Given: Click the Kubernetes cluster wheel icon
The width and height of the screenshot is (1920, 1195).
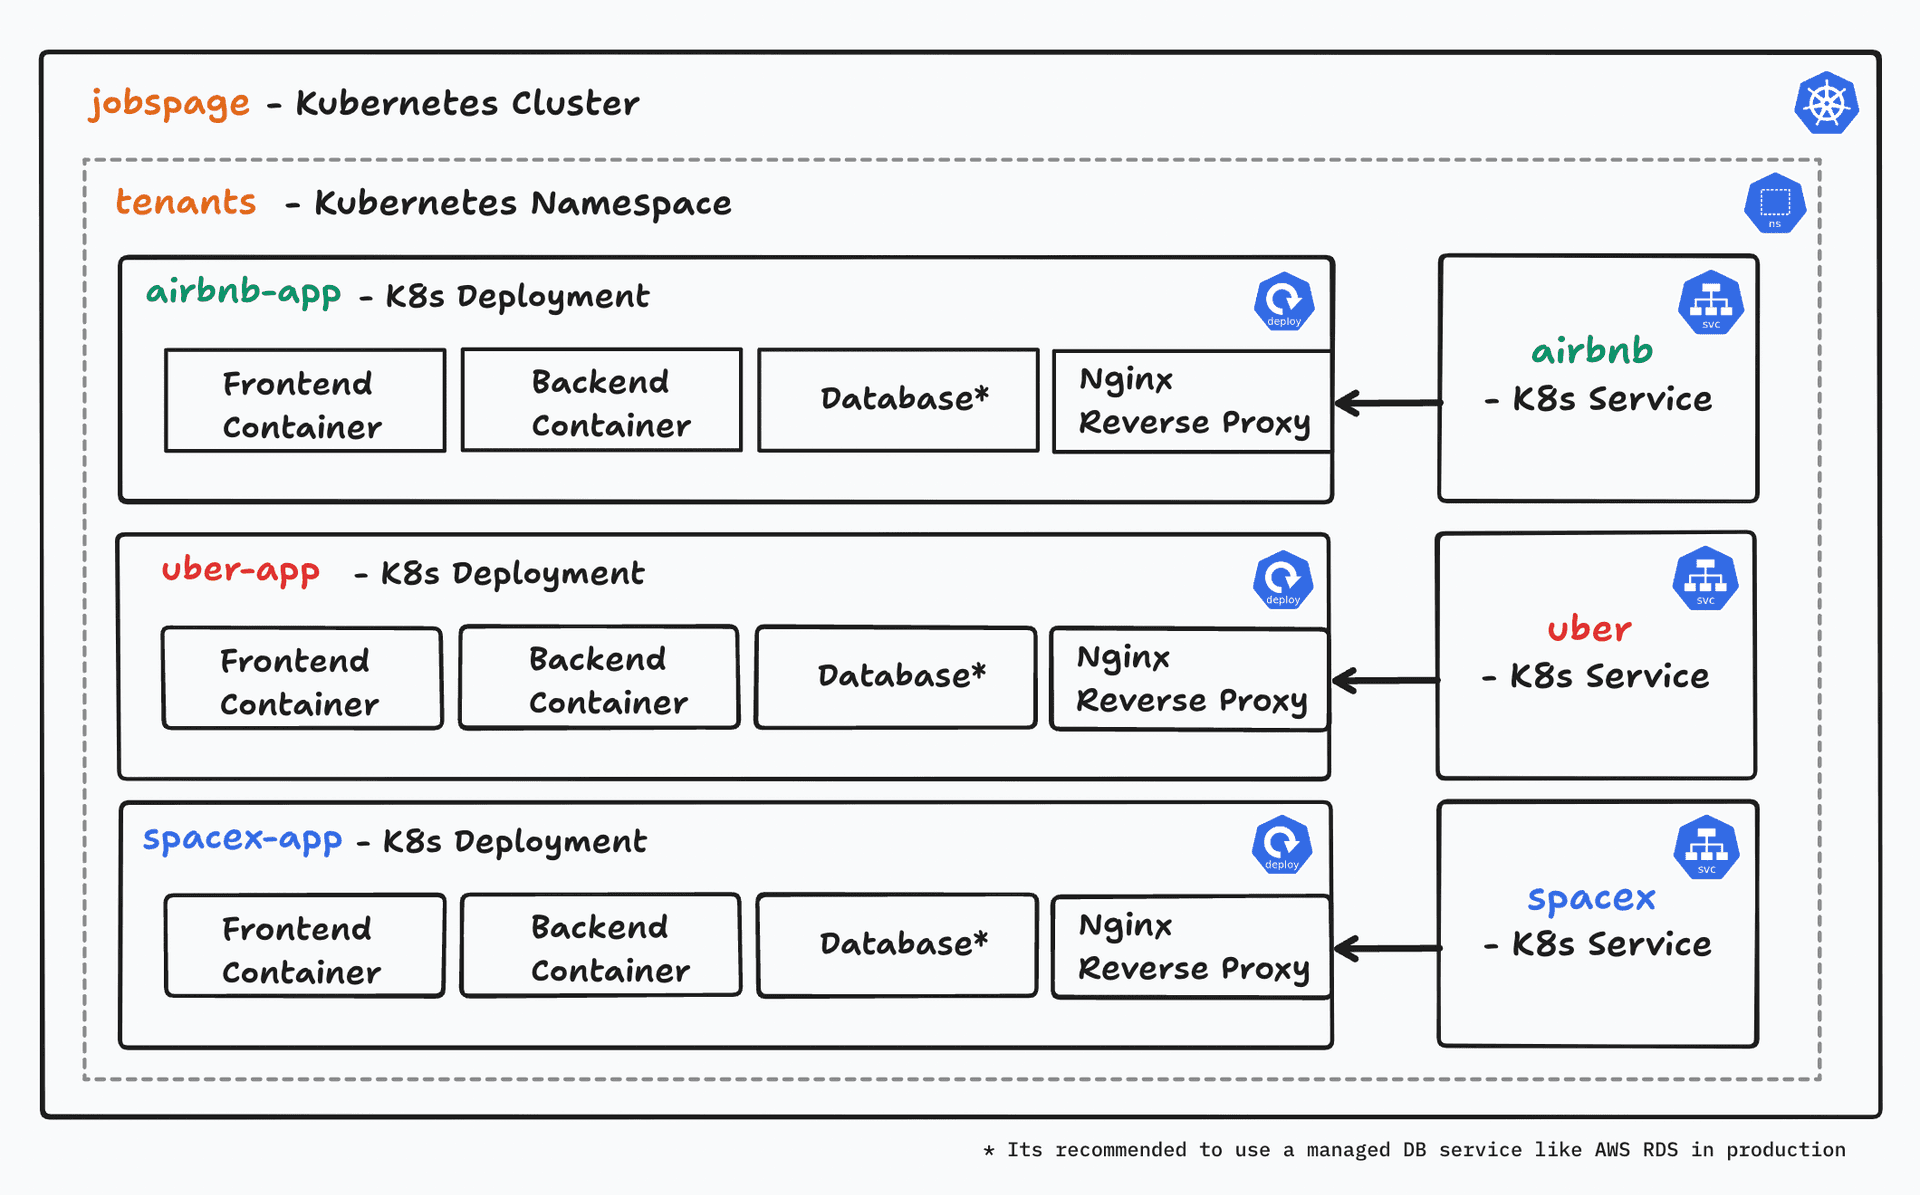Looking at the screenshot, I should click(1826, 103).
